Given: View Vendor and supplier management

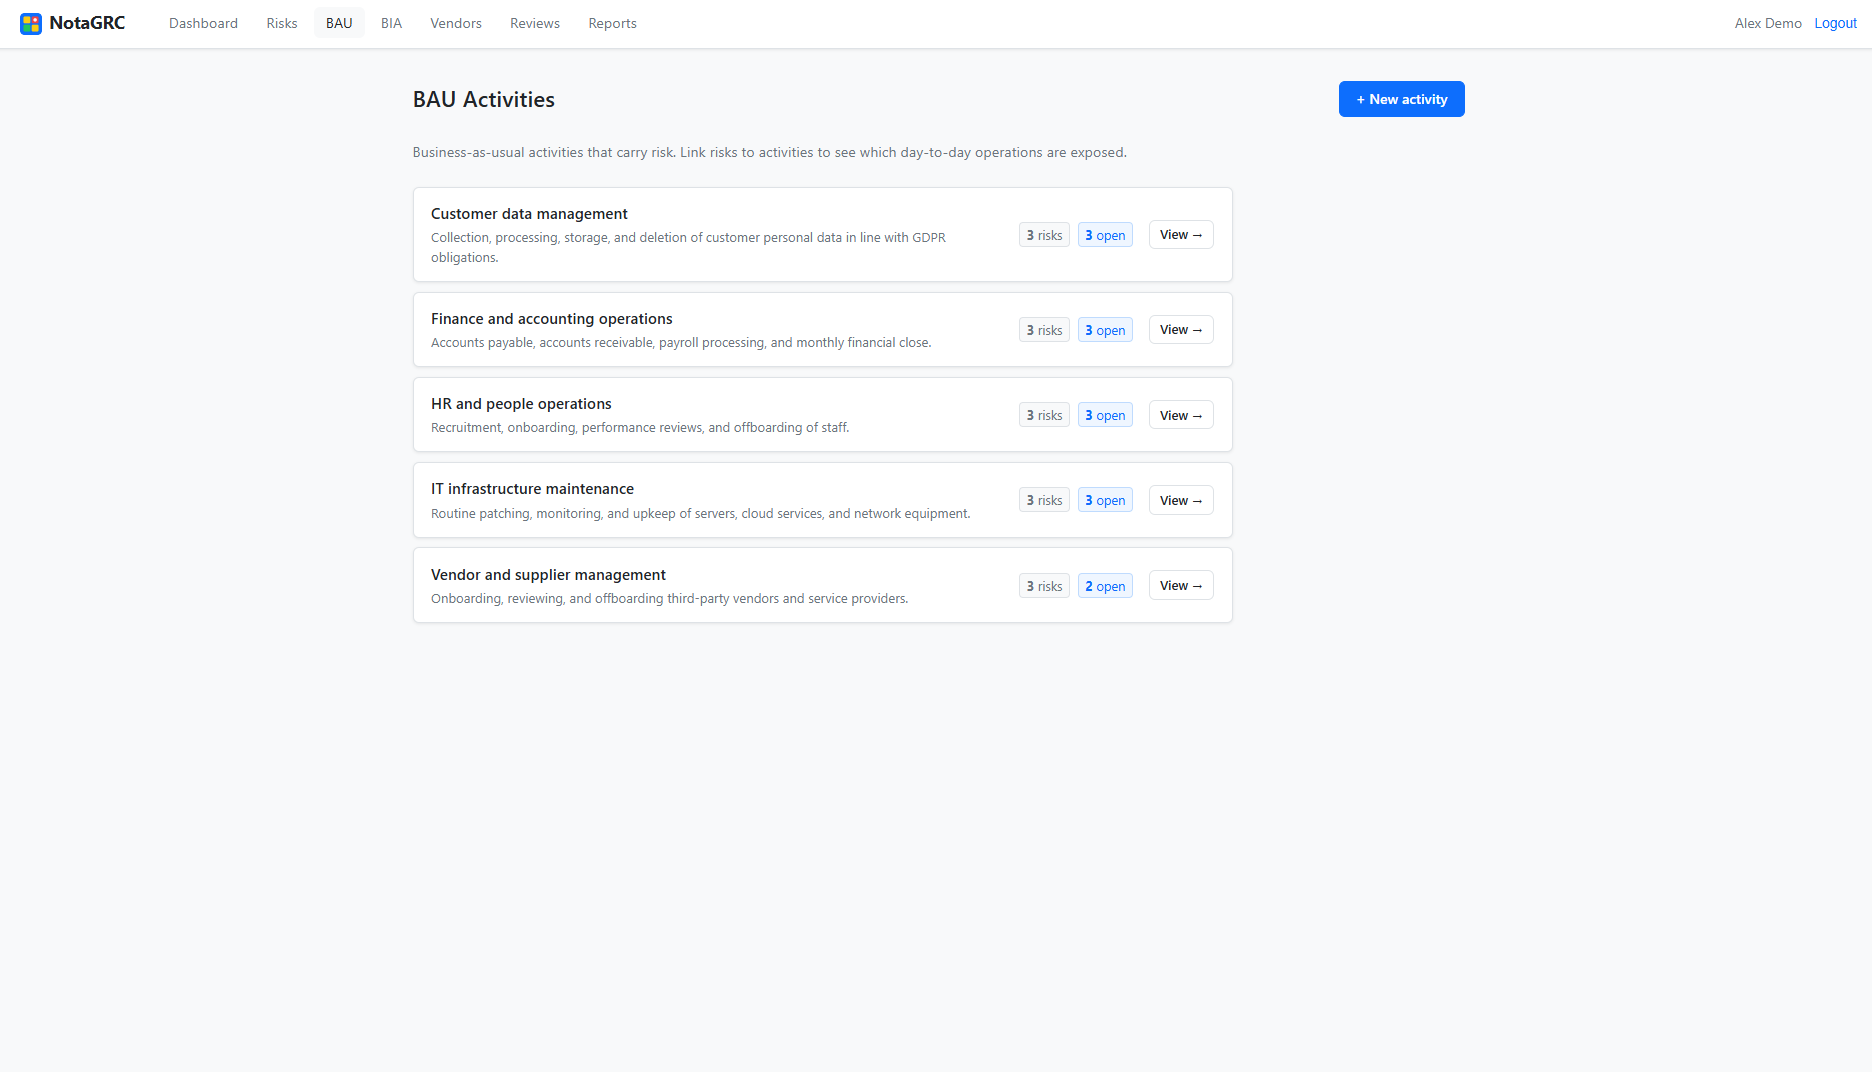Looking at the screenshot, I should coord(1181,586).
